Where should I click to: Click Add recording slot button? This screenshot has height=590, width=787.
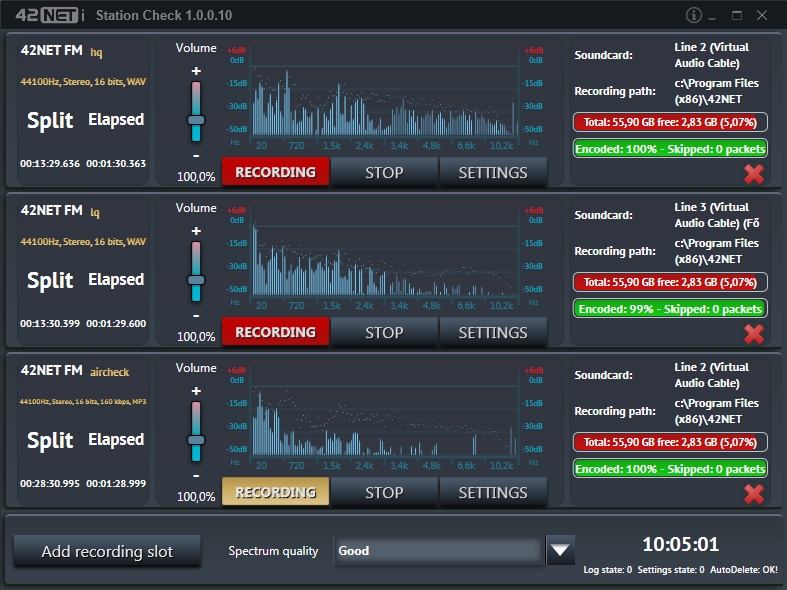[107, 551]
